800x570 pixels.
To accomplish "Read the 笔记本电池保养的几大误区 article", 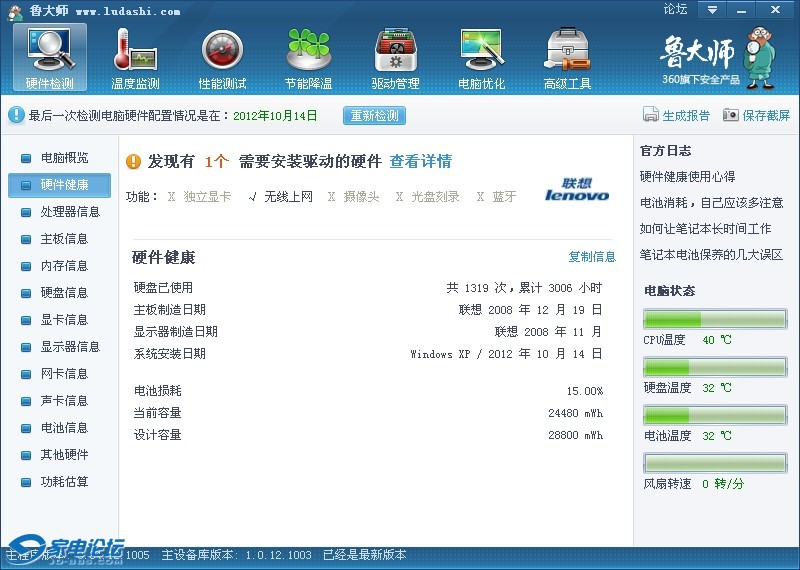I will pyautogui.click(x=711, y=255).
